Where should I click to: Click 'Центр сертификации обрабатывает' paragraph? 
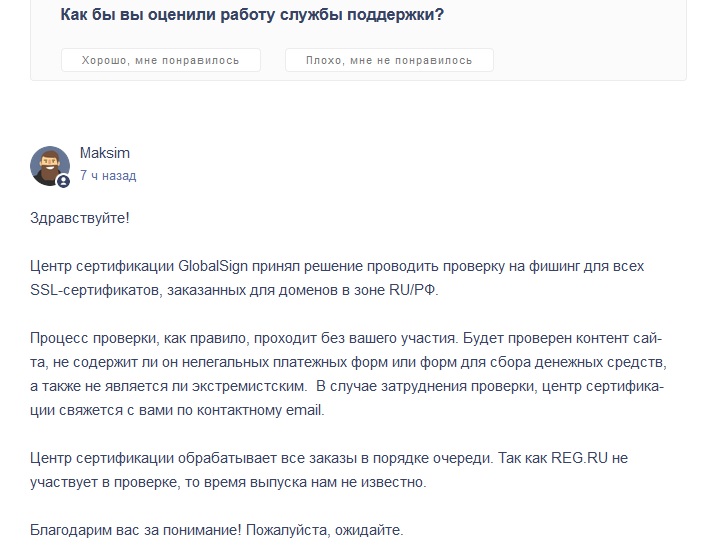(329, 469)
